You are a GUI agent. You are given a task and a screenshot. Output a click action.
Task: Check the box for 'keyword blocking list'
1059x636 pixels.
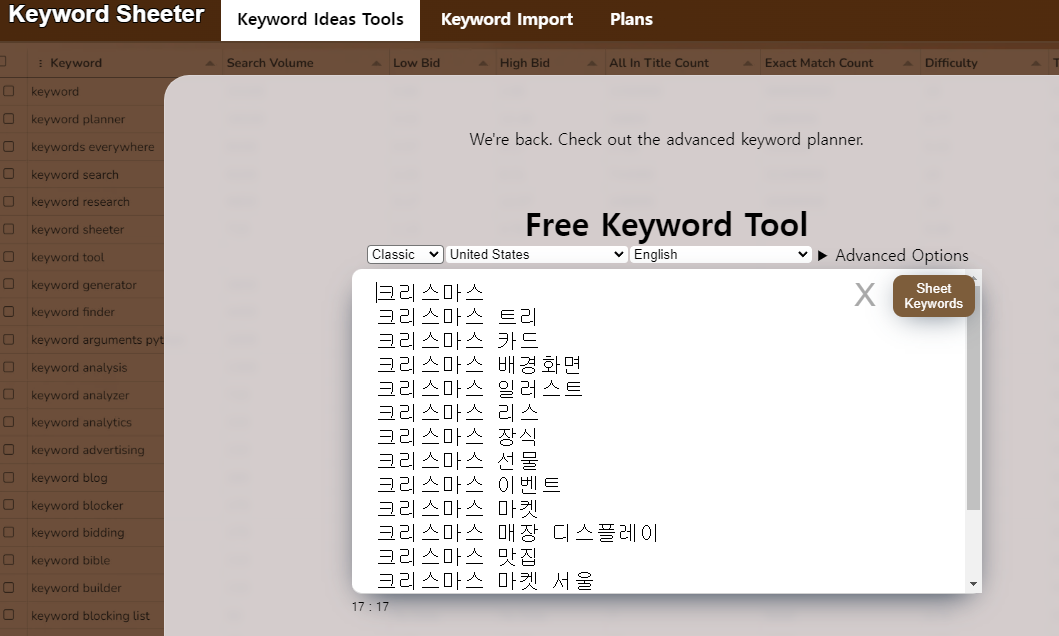tap(8, 614)
